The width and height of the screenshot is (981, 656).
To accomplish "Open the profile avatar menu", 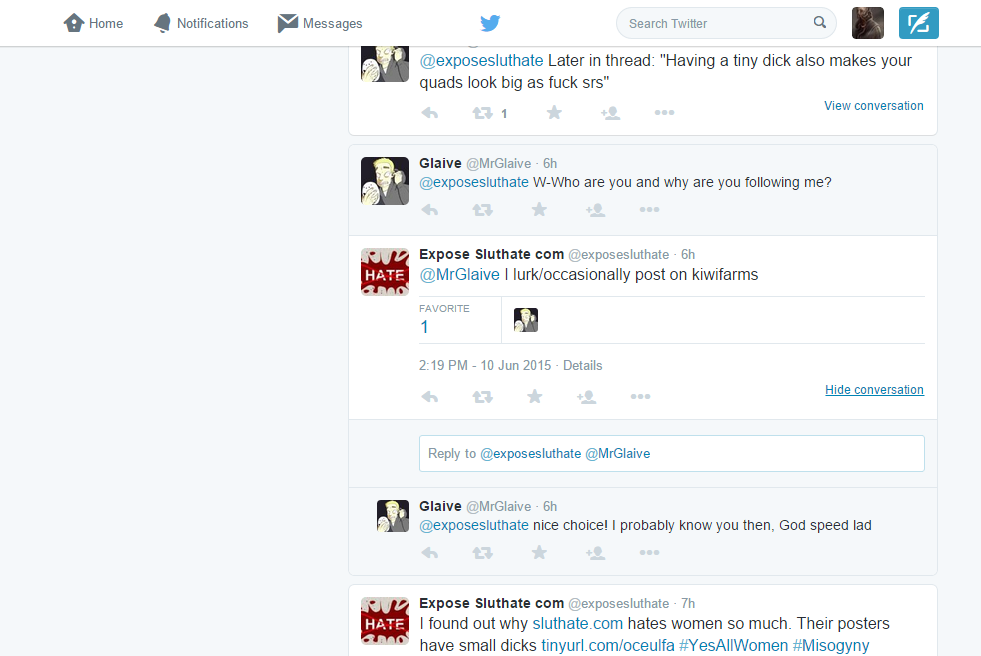I will (x=868, y=23).
